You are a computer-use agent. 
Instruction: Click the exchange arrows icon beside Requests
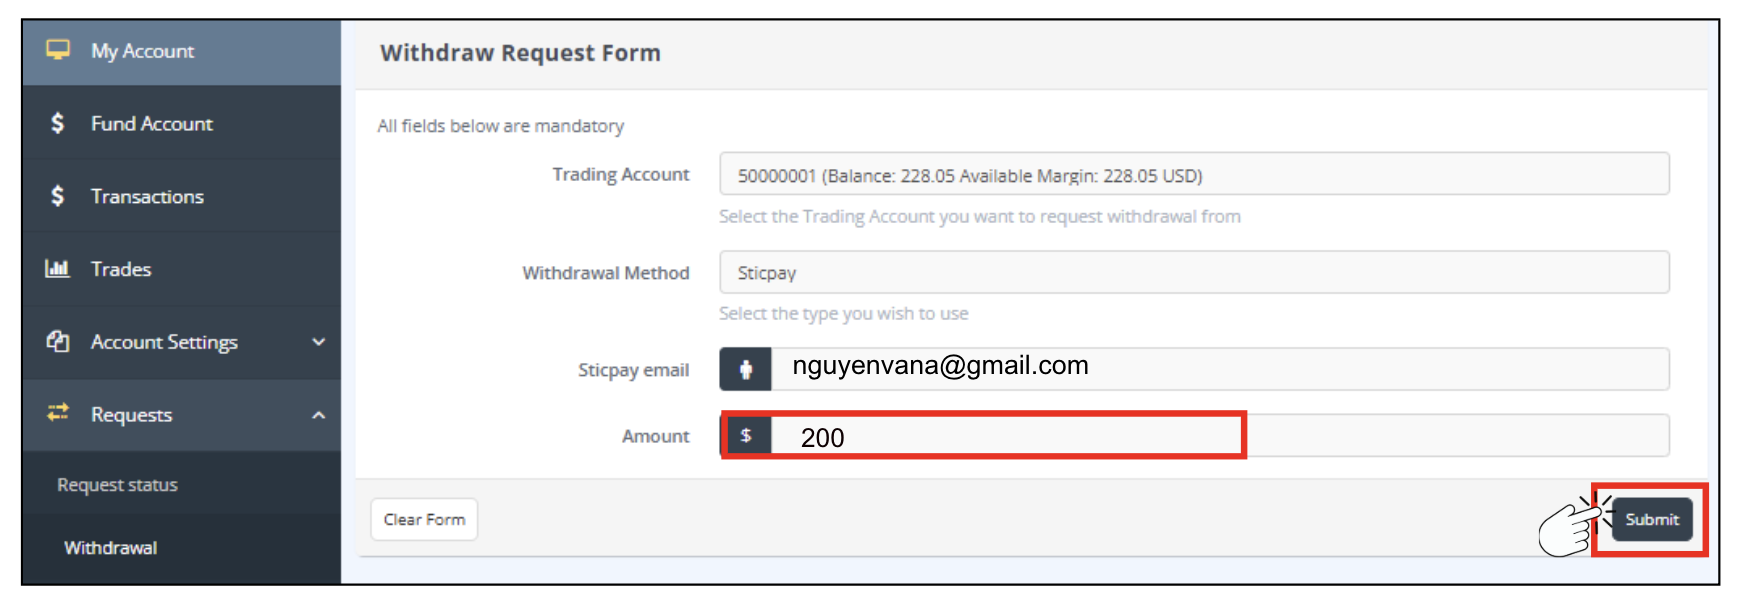[58, 412]
